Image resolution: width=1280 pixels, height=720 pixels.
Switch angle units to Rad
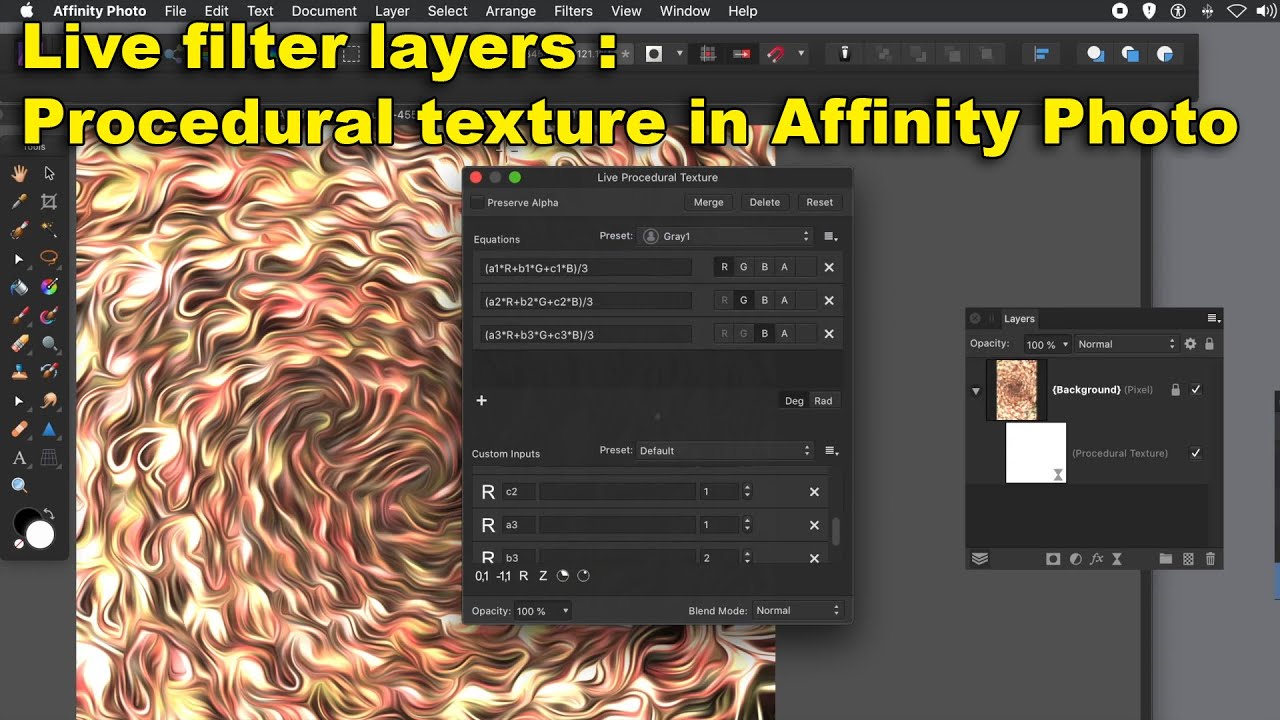pyautogui.click(x=823, y=401)
